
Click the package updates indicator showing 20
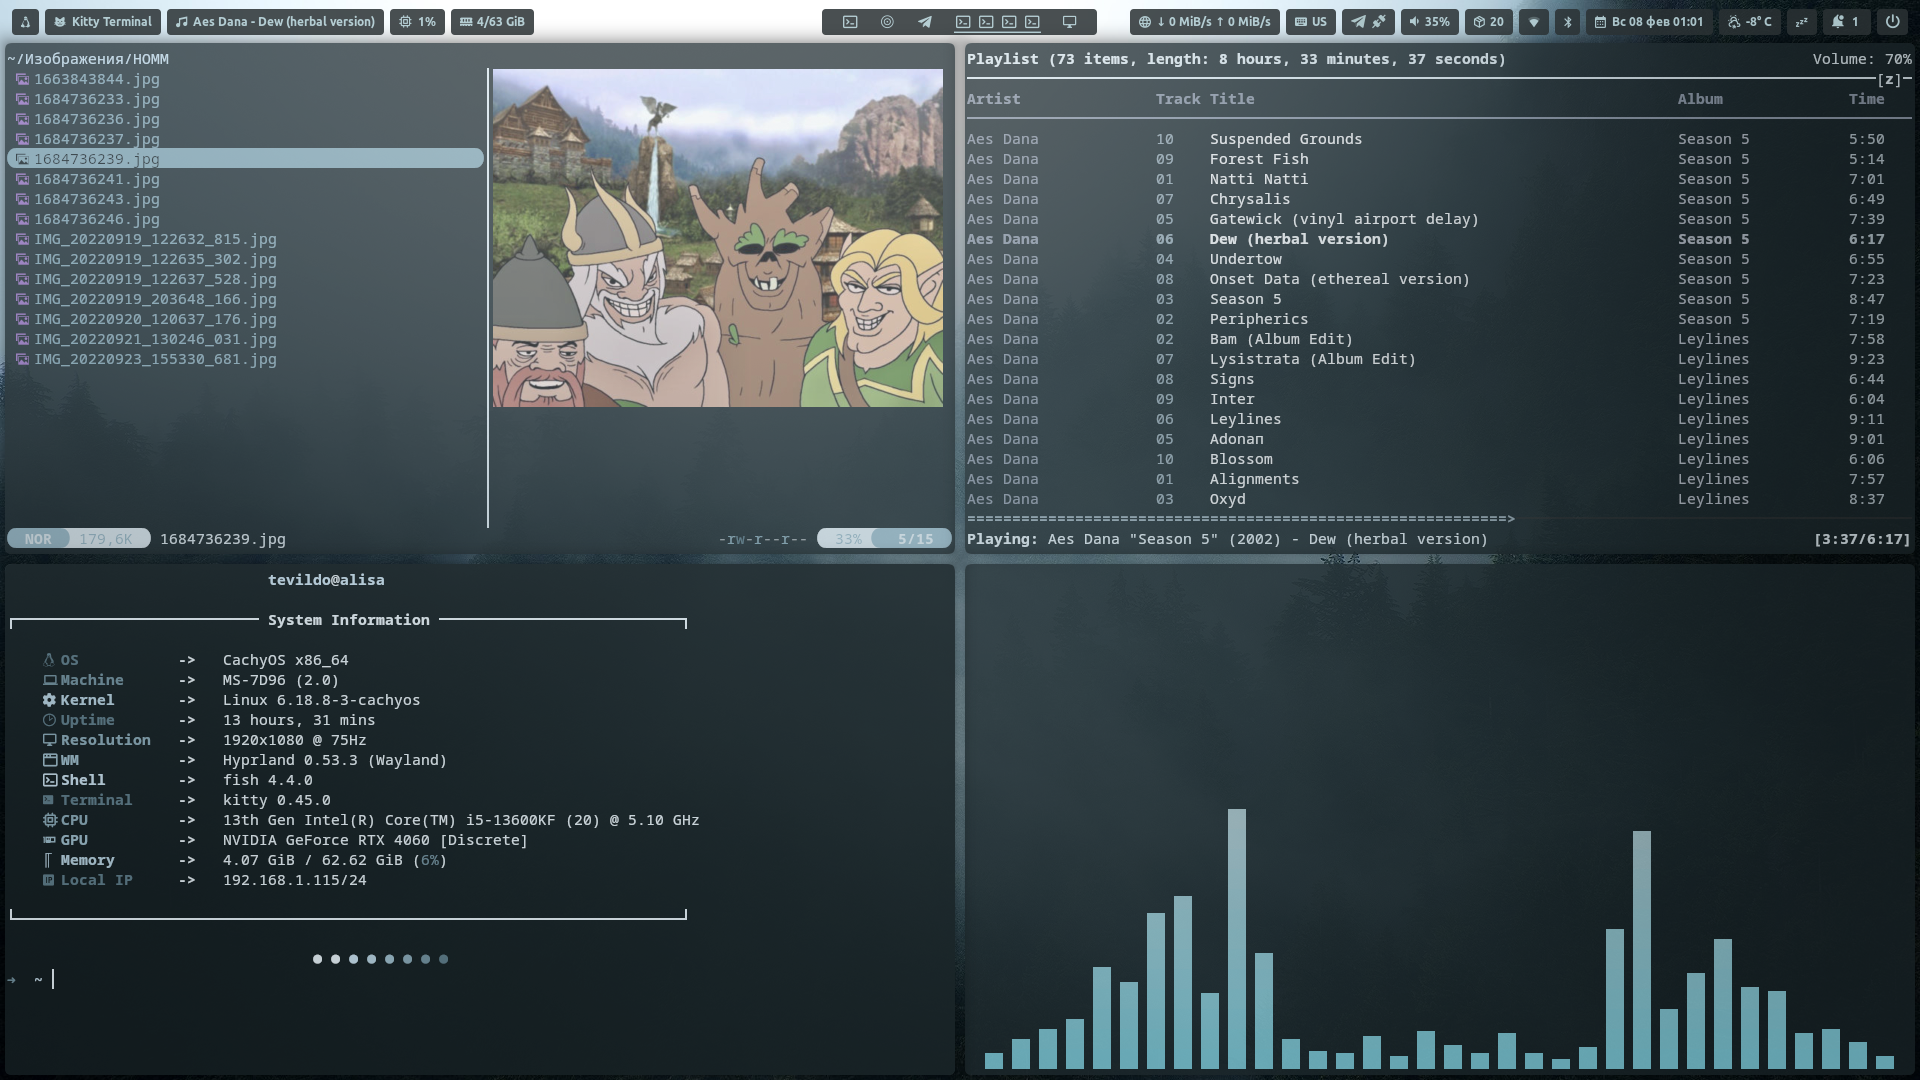pos(1488,21)
